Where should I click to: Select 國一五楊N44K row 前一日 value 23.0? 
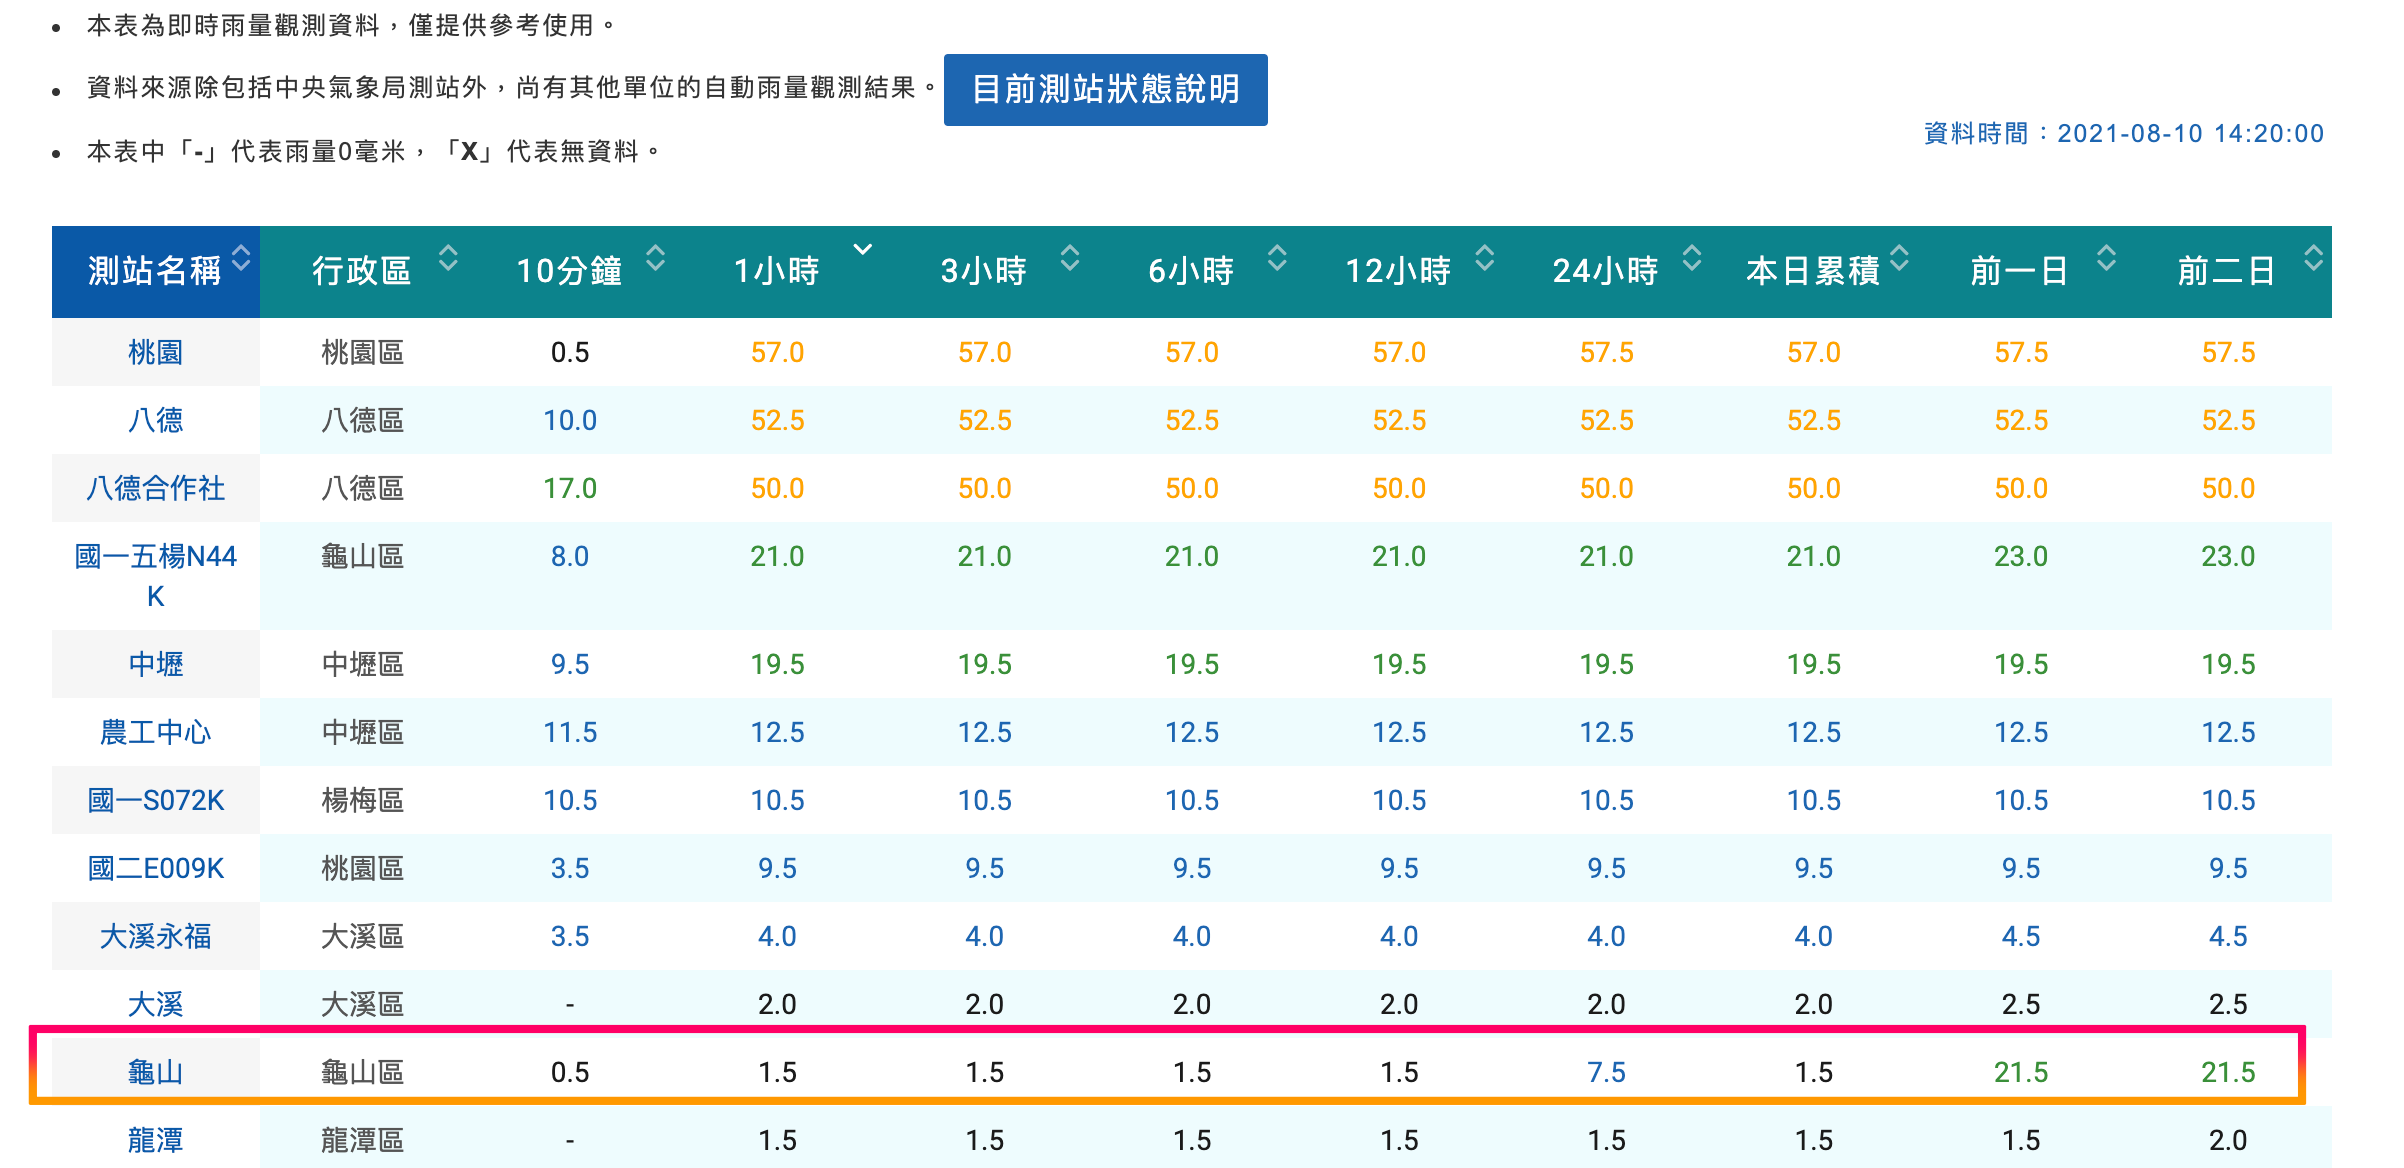point(2021,556)
